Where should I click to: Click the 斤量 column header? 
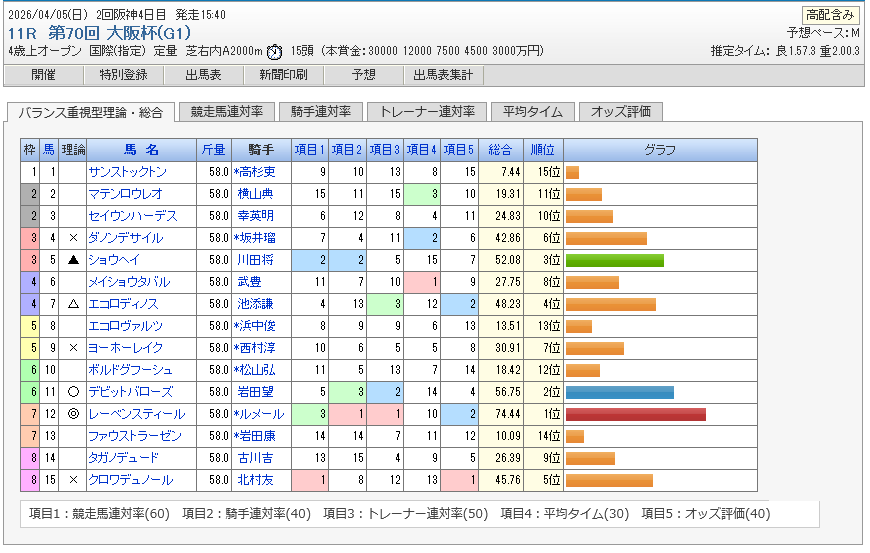click(214, 150)
